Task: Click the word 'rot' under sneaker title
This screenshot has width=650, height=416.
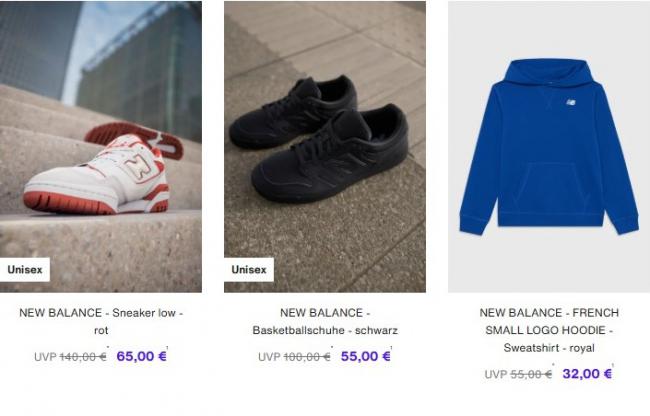Action: coord(101,331)
